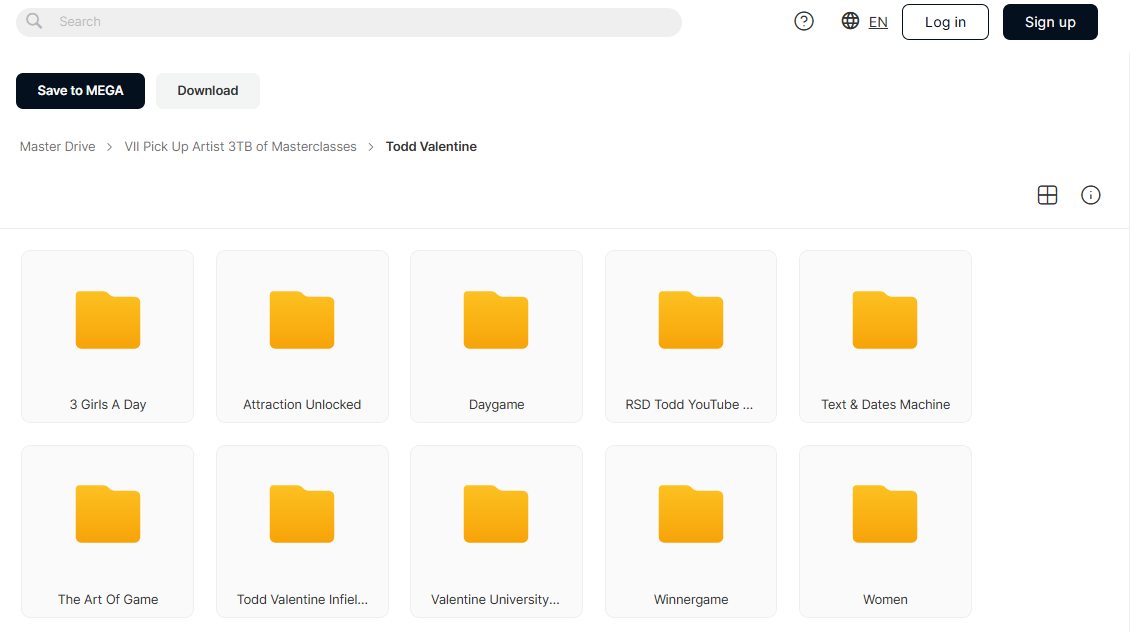Open the Todd Valentine Infiel... folder icon
This screenshot has height=632, width=1130.
coord(302,514)
